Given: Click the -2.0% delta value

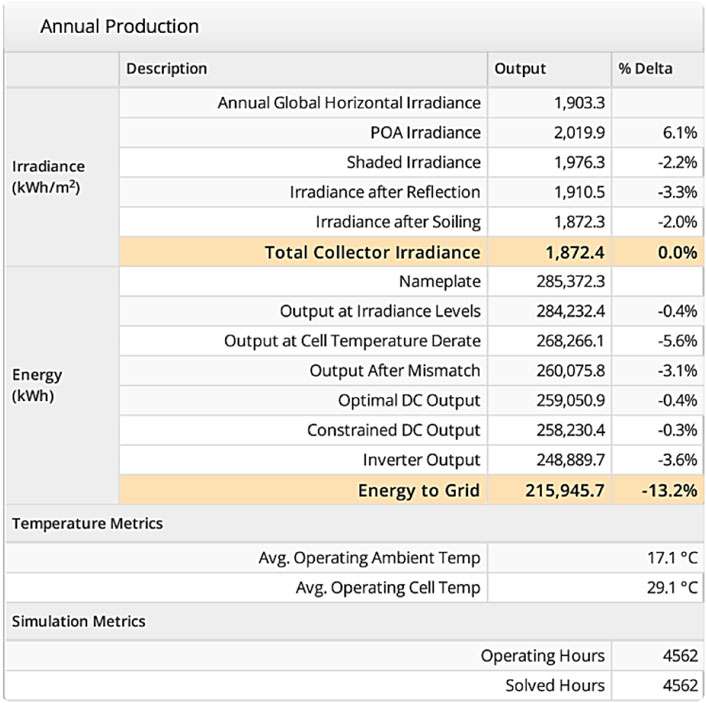Looking at the screenshot, I should [677, 222].
